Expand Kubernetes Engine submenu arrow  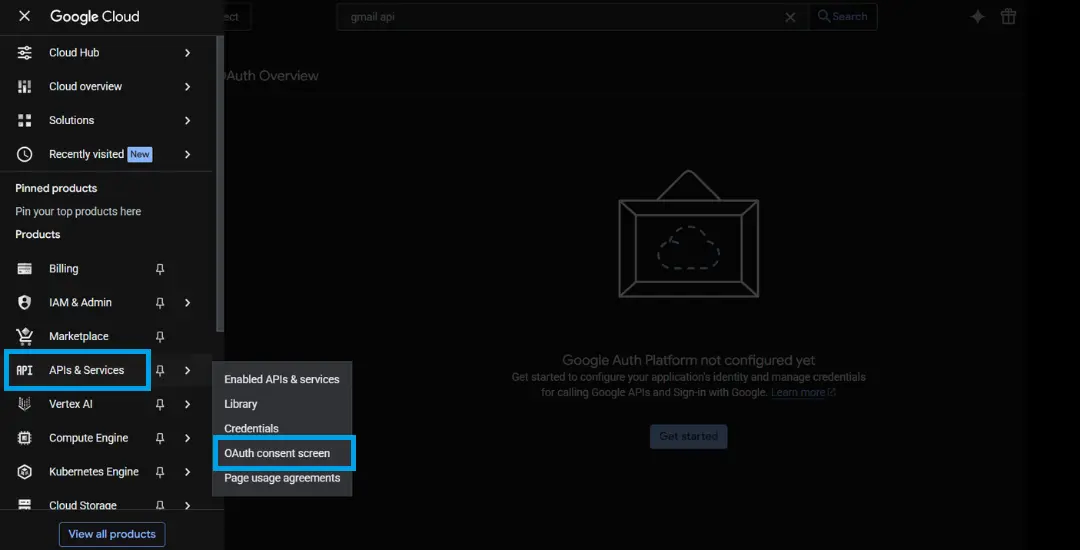tap(187, 472)
